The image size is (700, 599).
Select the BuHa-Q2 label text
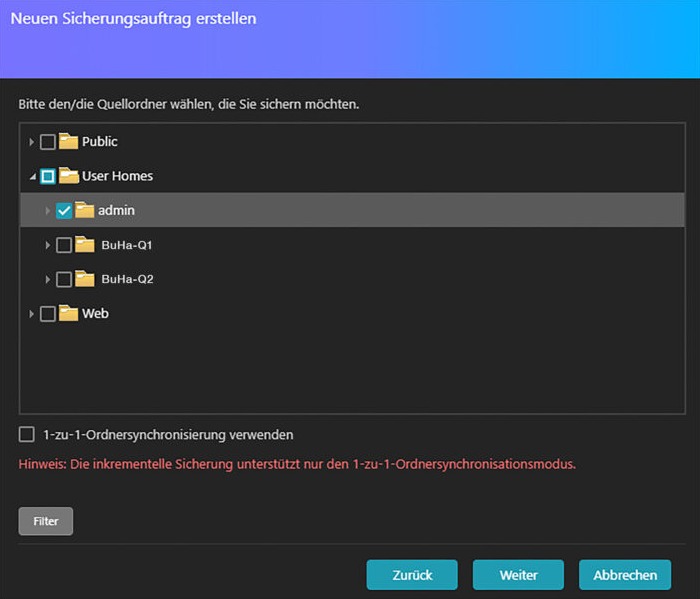[127, 279]
